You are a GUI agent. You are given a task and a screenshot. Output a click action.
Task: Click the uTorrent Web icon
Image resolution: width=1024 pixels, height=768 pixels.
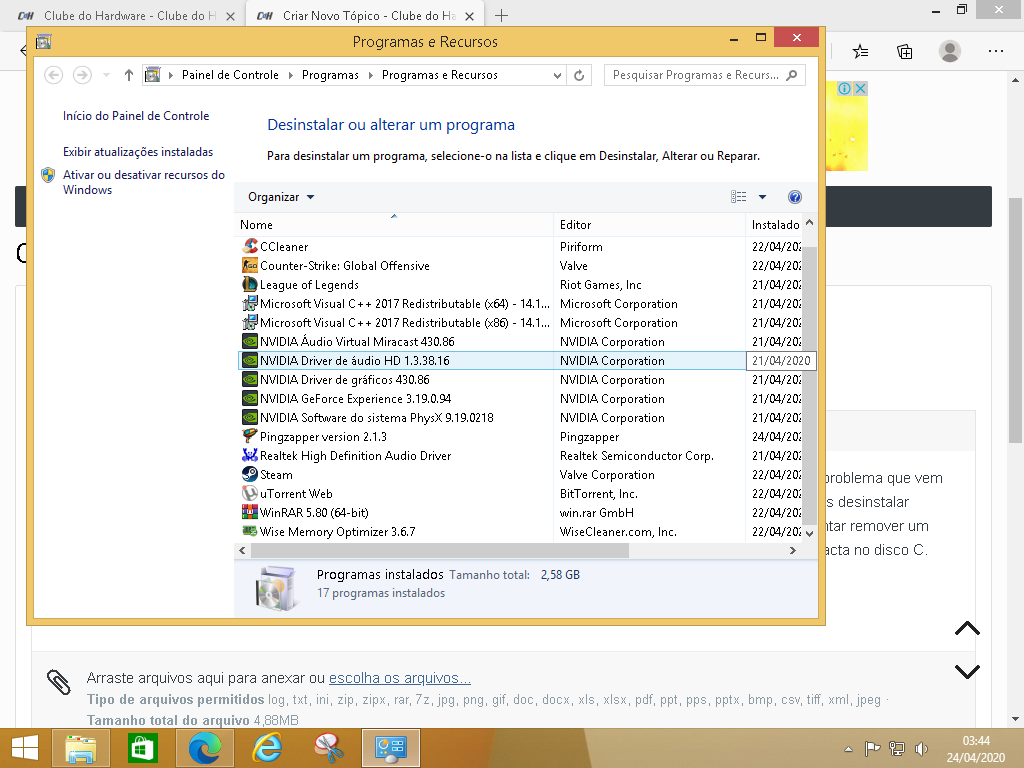pyautogui.click(x=249, y=493)
